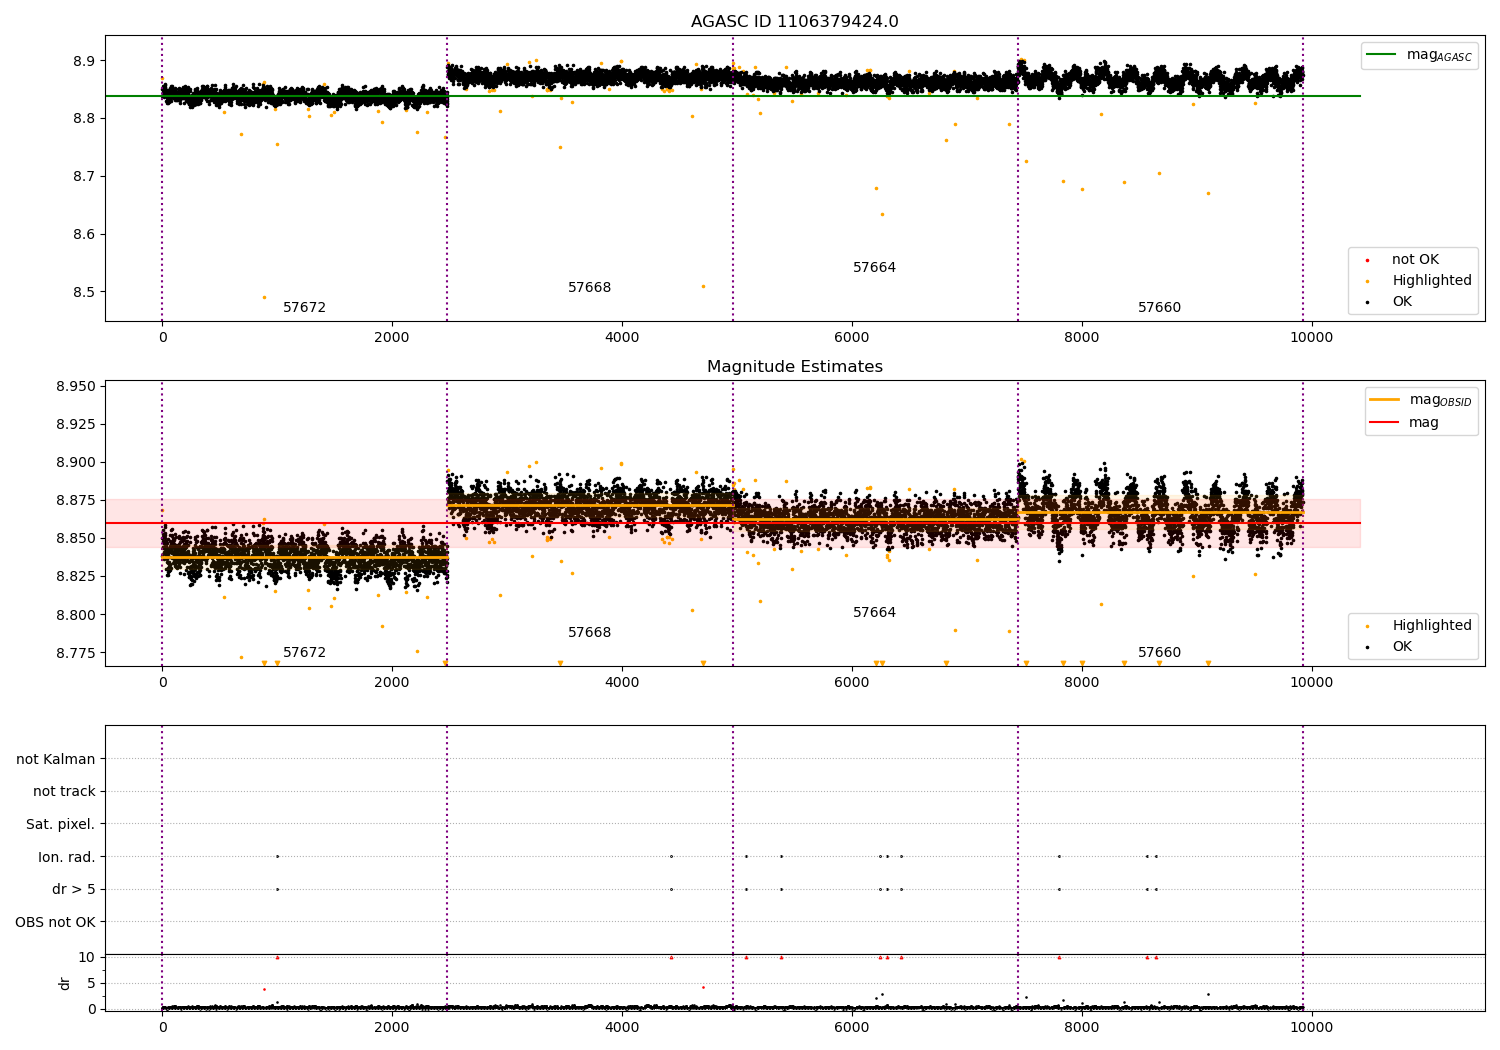The height and width of the screenshot is (1050, 1500).
Task: Click 'Highlighted' in the Magnitude Estimates legend
Action: [1431, 625]
